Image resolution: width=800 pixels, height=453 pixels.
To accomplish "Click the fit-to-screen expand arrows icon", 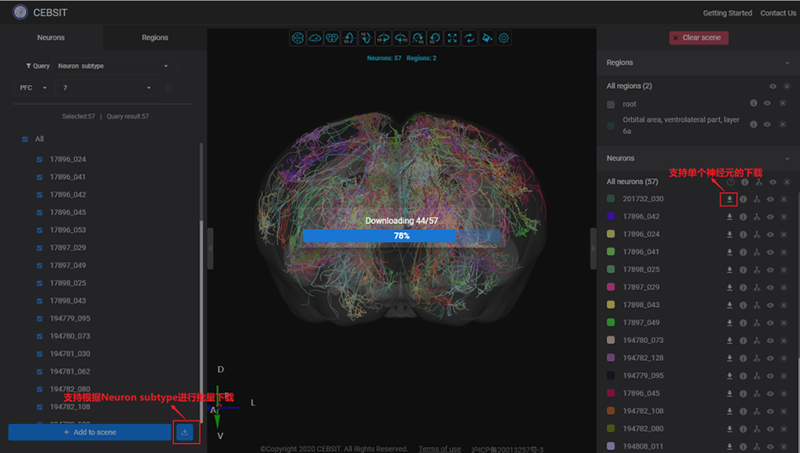I will click(x=452, y=38).
